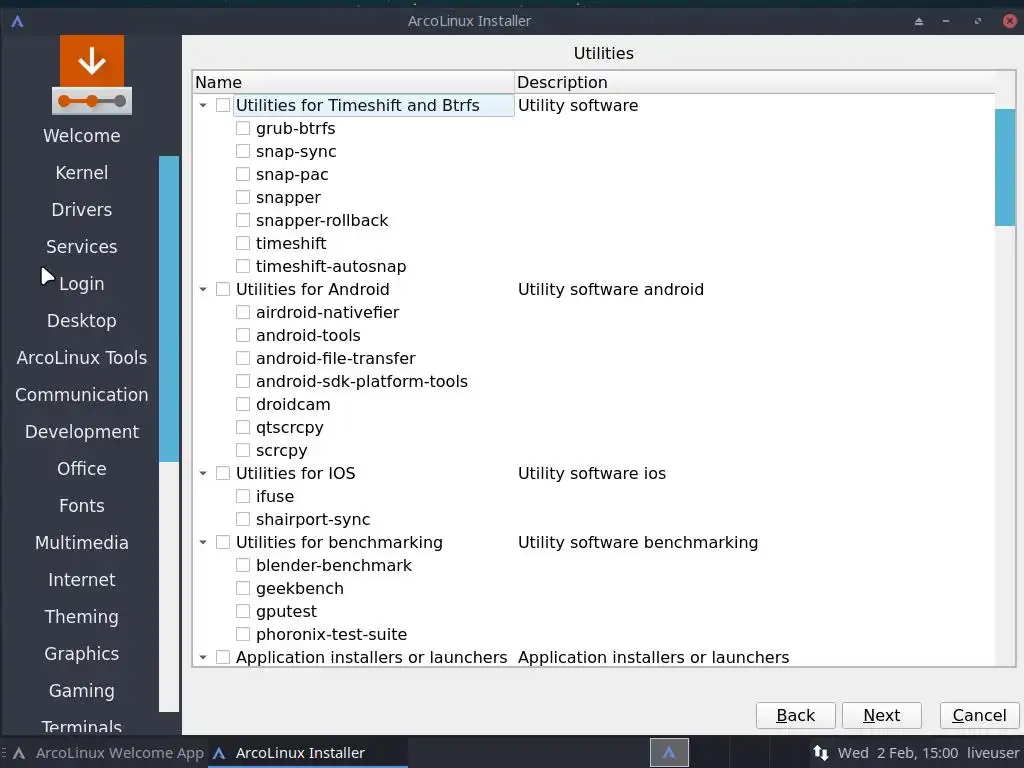Screen dimensions: 1024x768
Task: Maximize the ArcoLinux Installer window
Action: pyautogui.click(x=978, y=22)
